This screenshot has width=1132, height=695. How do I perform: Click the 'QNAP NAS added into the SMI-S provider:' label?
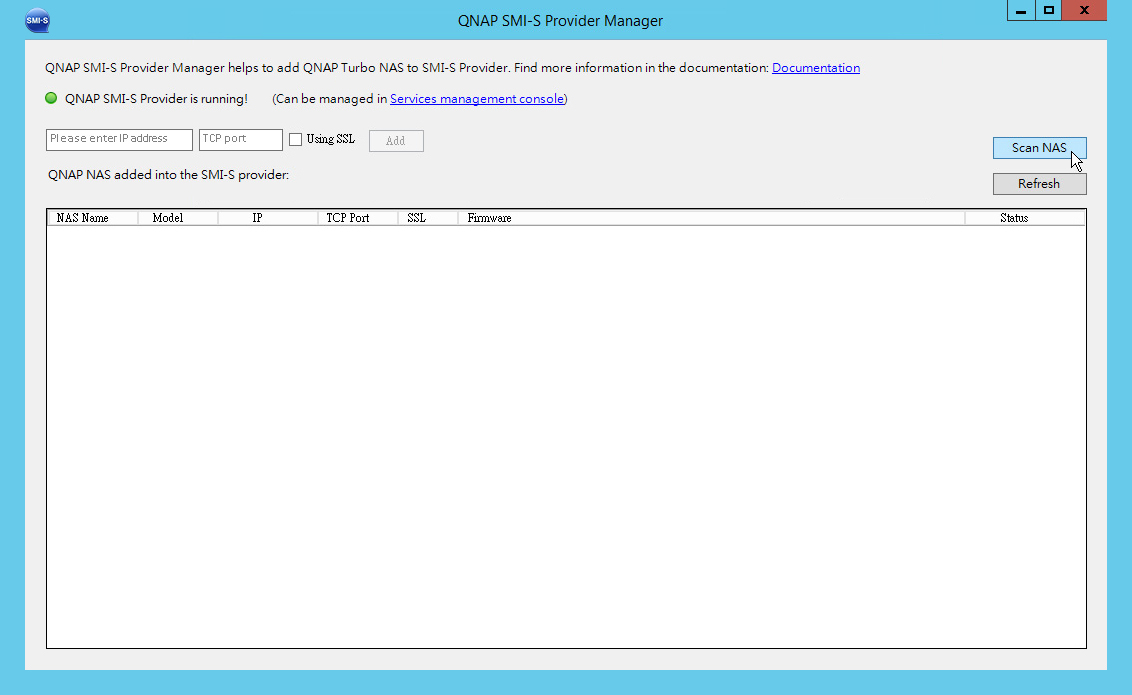(168, 175)
